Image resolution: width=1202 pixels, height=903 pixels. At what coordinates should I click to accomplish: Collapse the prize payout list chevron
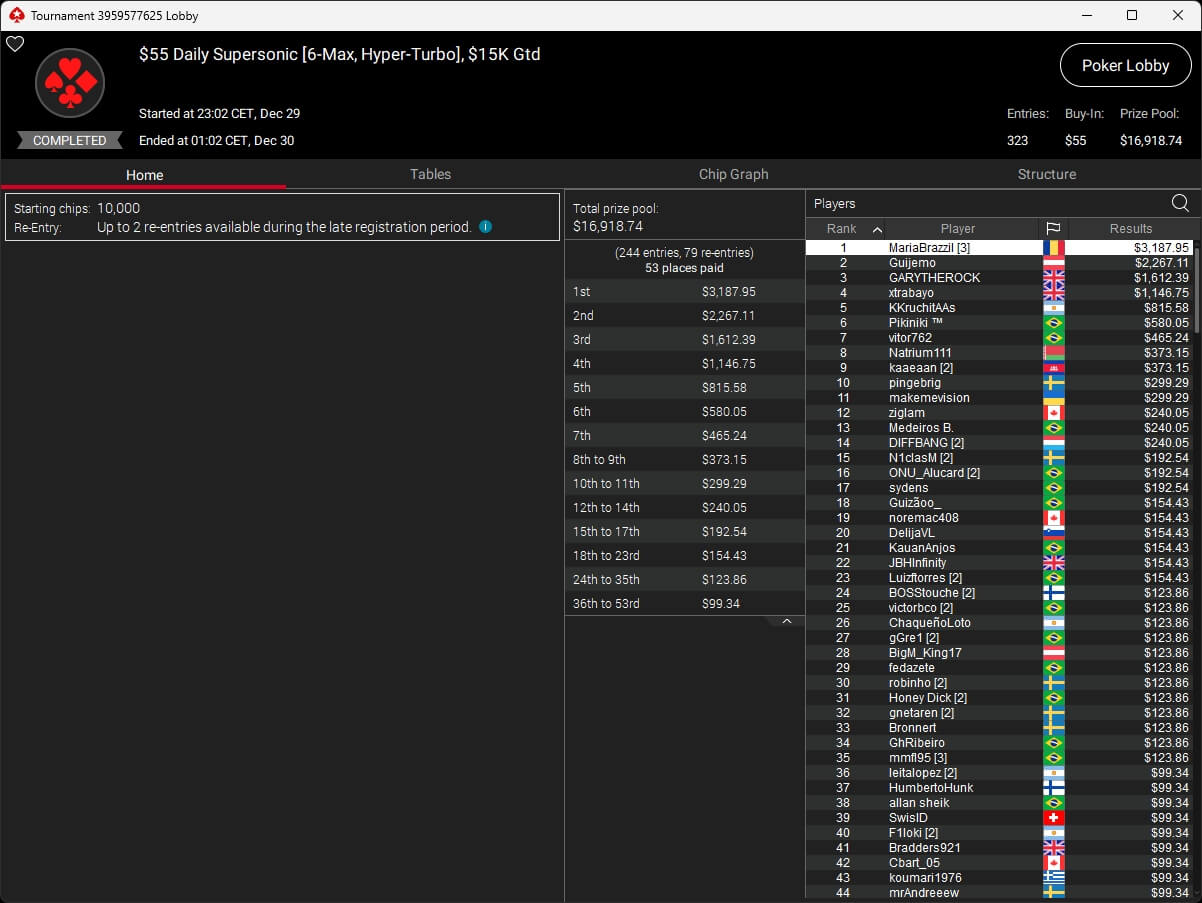click(786, 621)
